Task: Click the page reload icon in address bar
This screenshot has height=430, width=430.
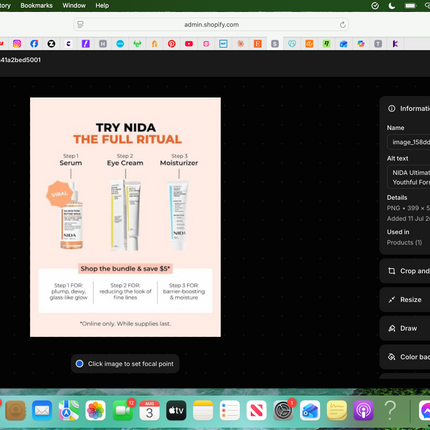Action: click(342, 25)
